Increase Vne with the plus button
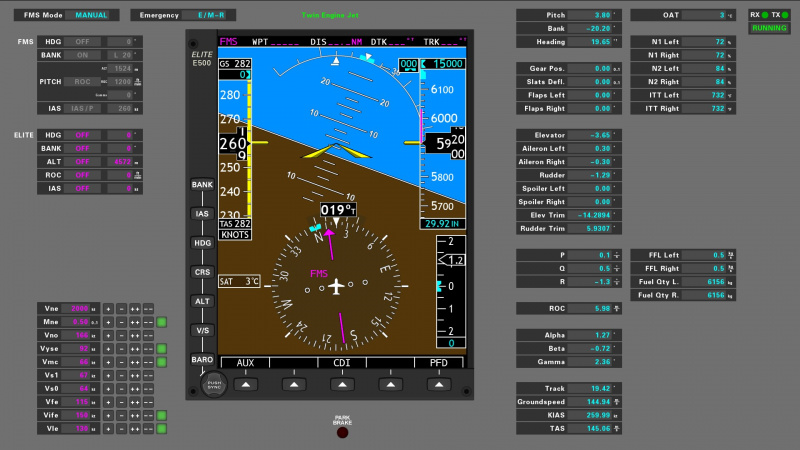This screenshot has height=450, width=800. click(x=109, y=309)
